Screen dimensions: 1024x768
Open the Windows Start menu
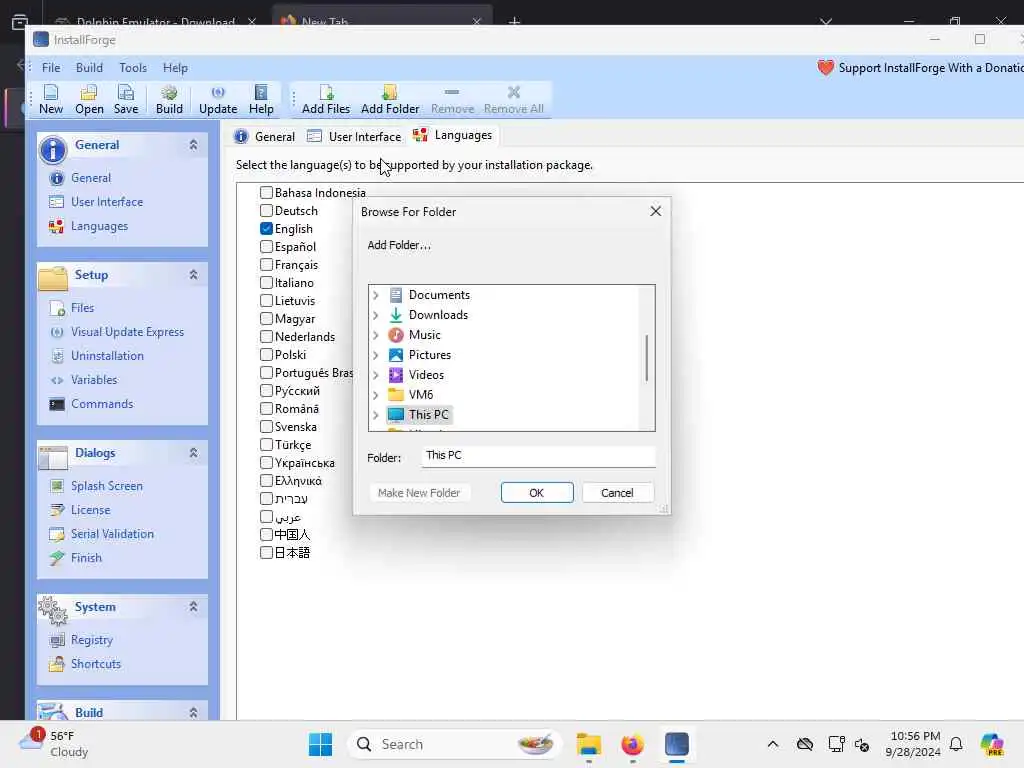pos(320,744)
